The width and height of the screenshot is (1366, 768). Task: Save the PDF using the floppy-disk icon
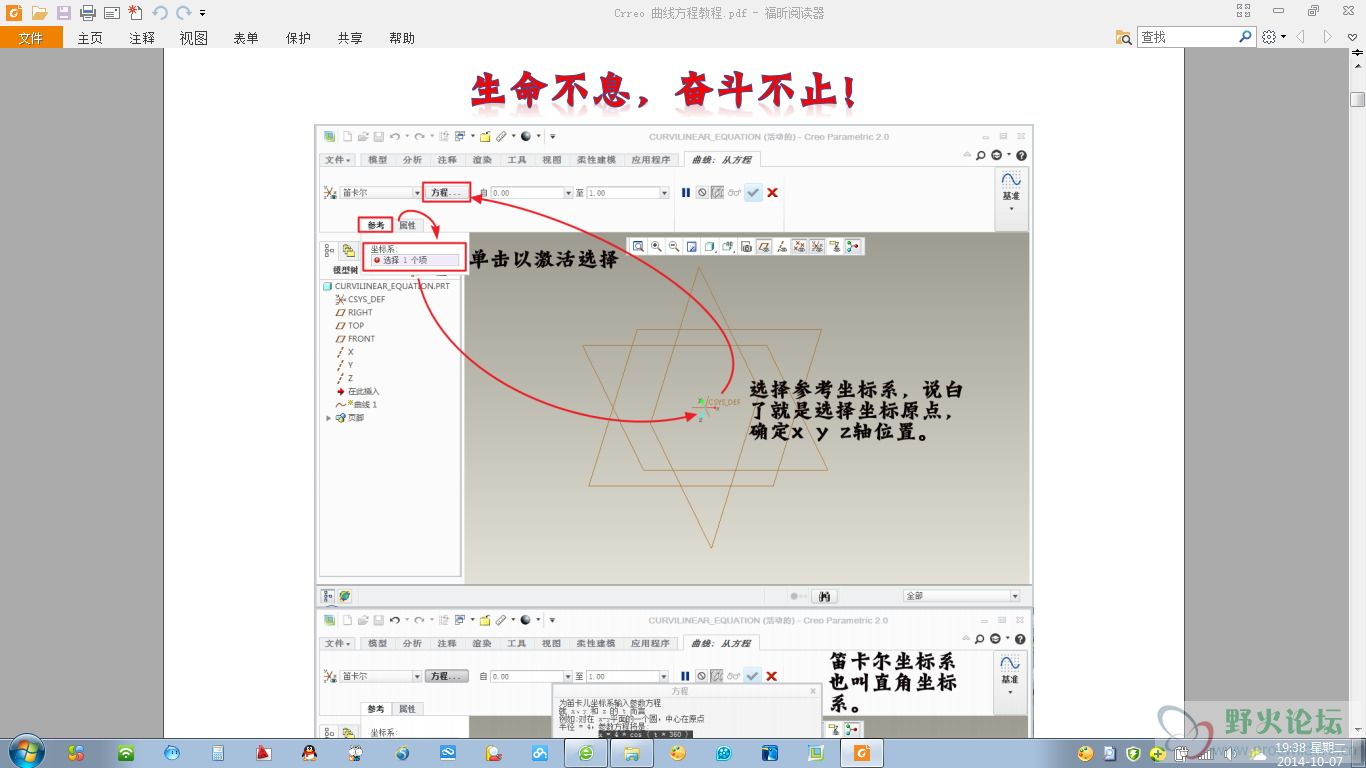[x=63, y=13]
